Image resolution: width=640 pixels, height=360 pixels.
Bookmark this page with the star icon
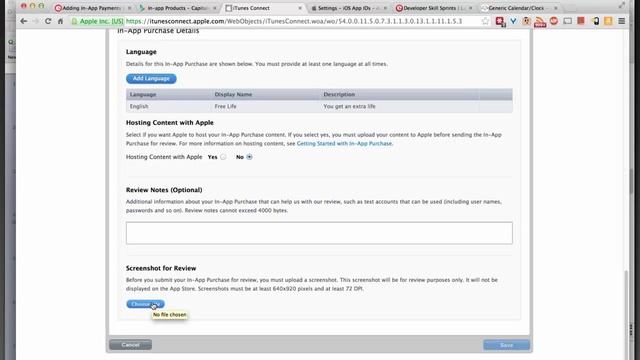click(x=485, y=21)
